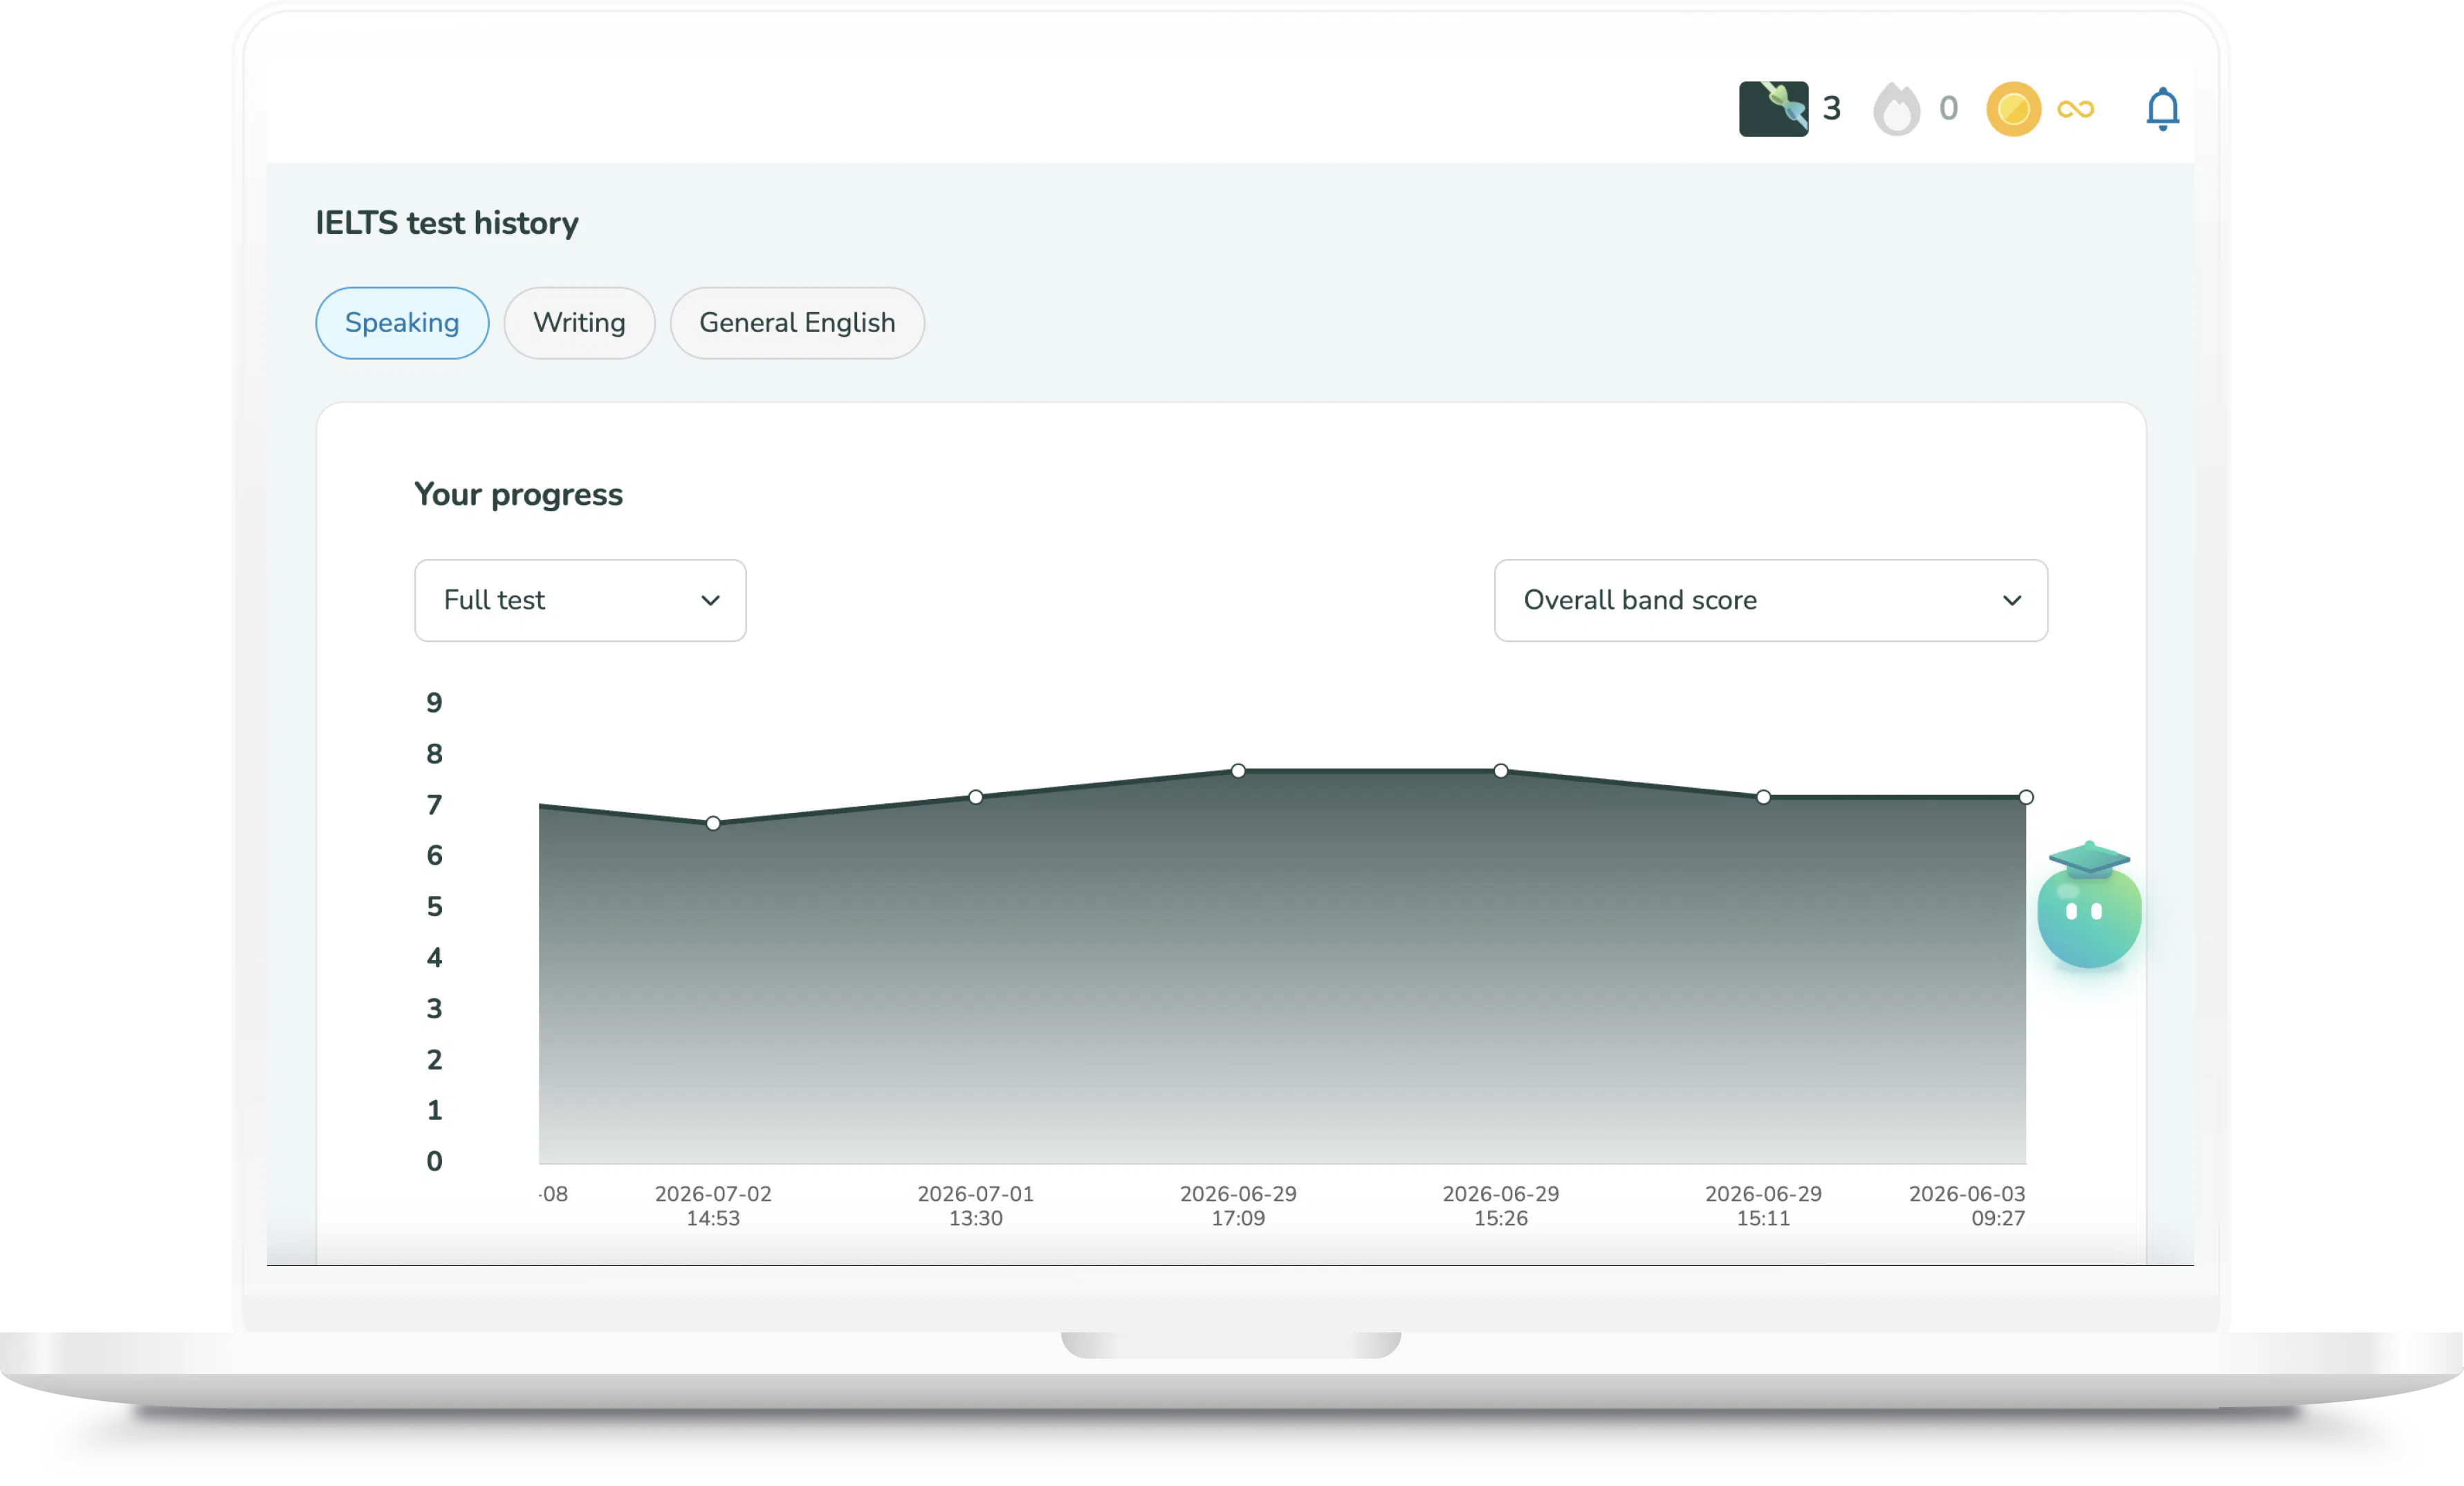Click the streak count '0'
The height and width of the screenshot is (1486, 2464).
pyautogui.click(x=1948, y=109)
